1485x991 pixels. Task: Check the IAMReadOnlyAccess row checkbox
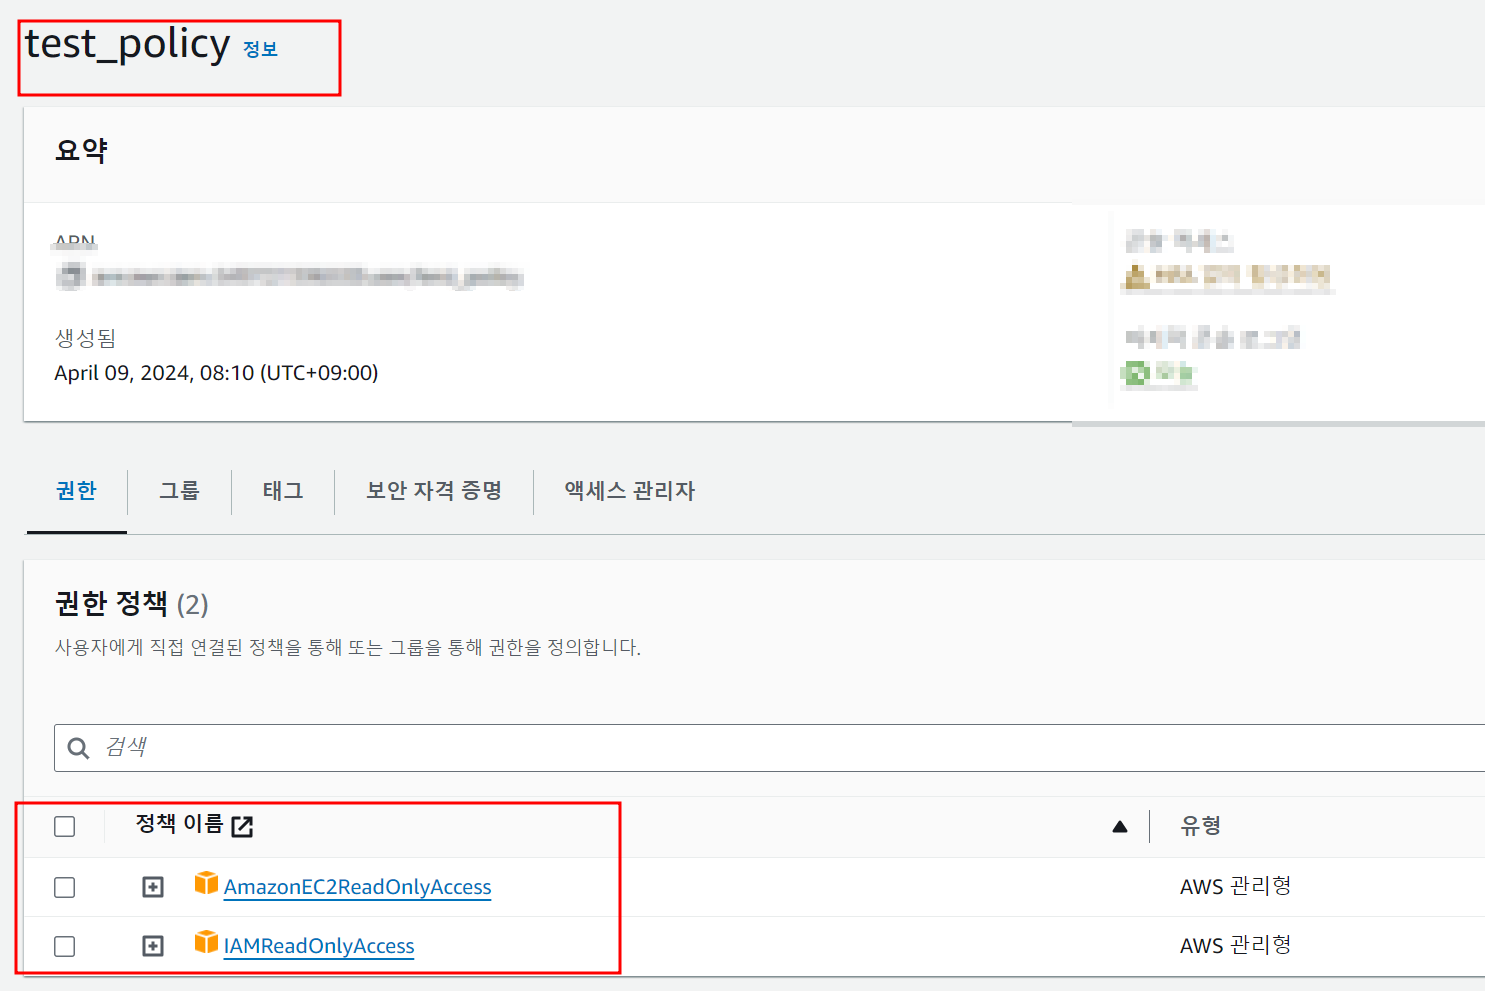point(65,946)
